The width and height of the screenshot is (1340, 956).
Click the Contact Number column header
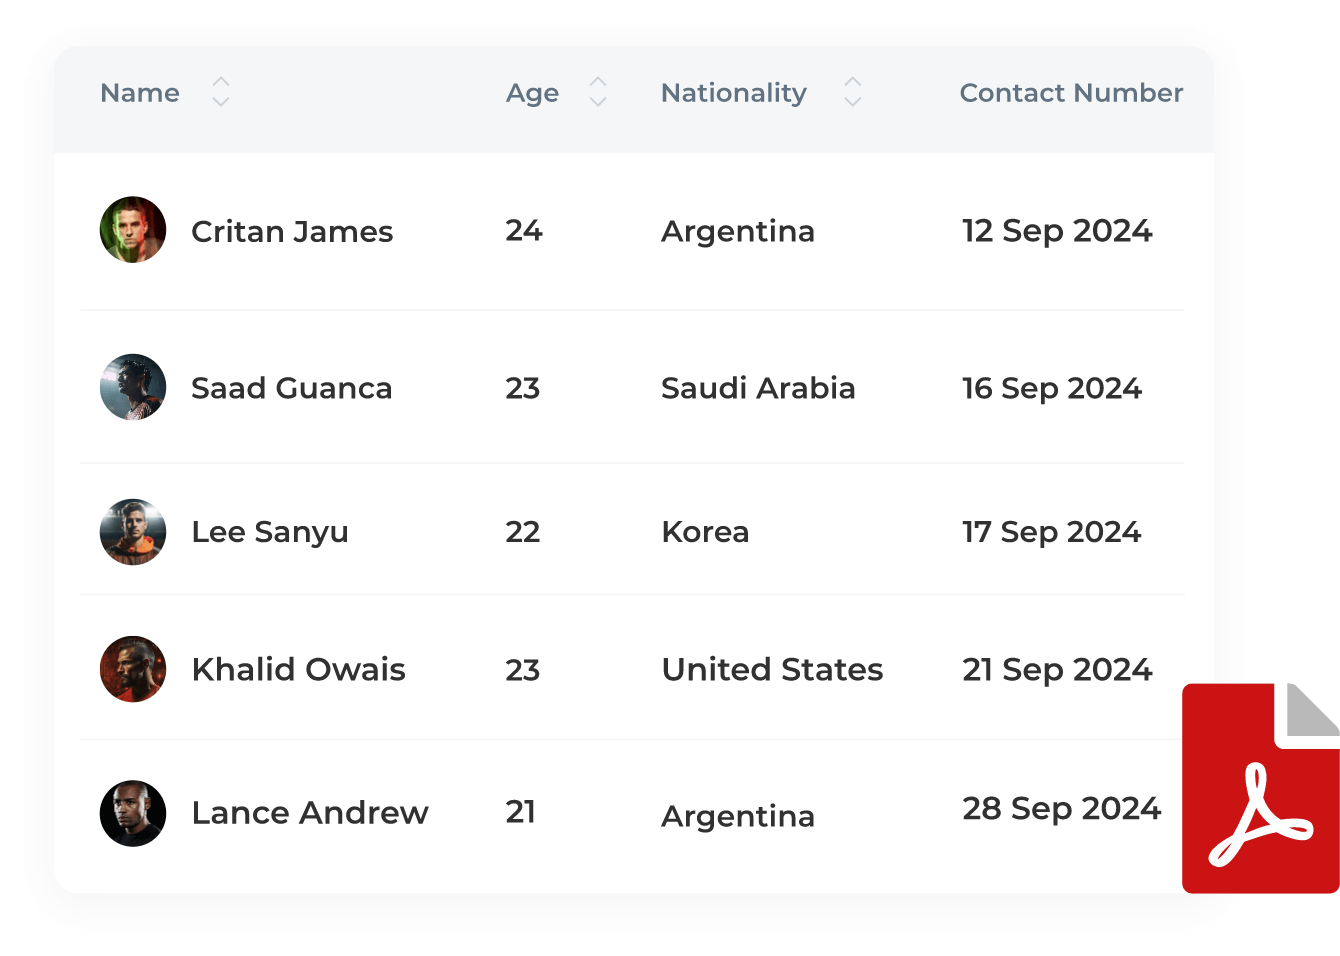point(1070,93)
